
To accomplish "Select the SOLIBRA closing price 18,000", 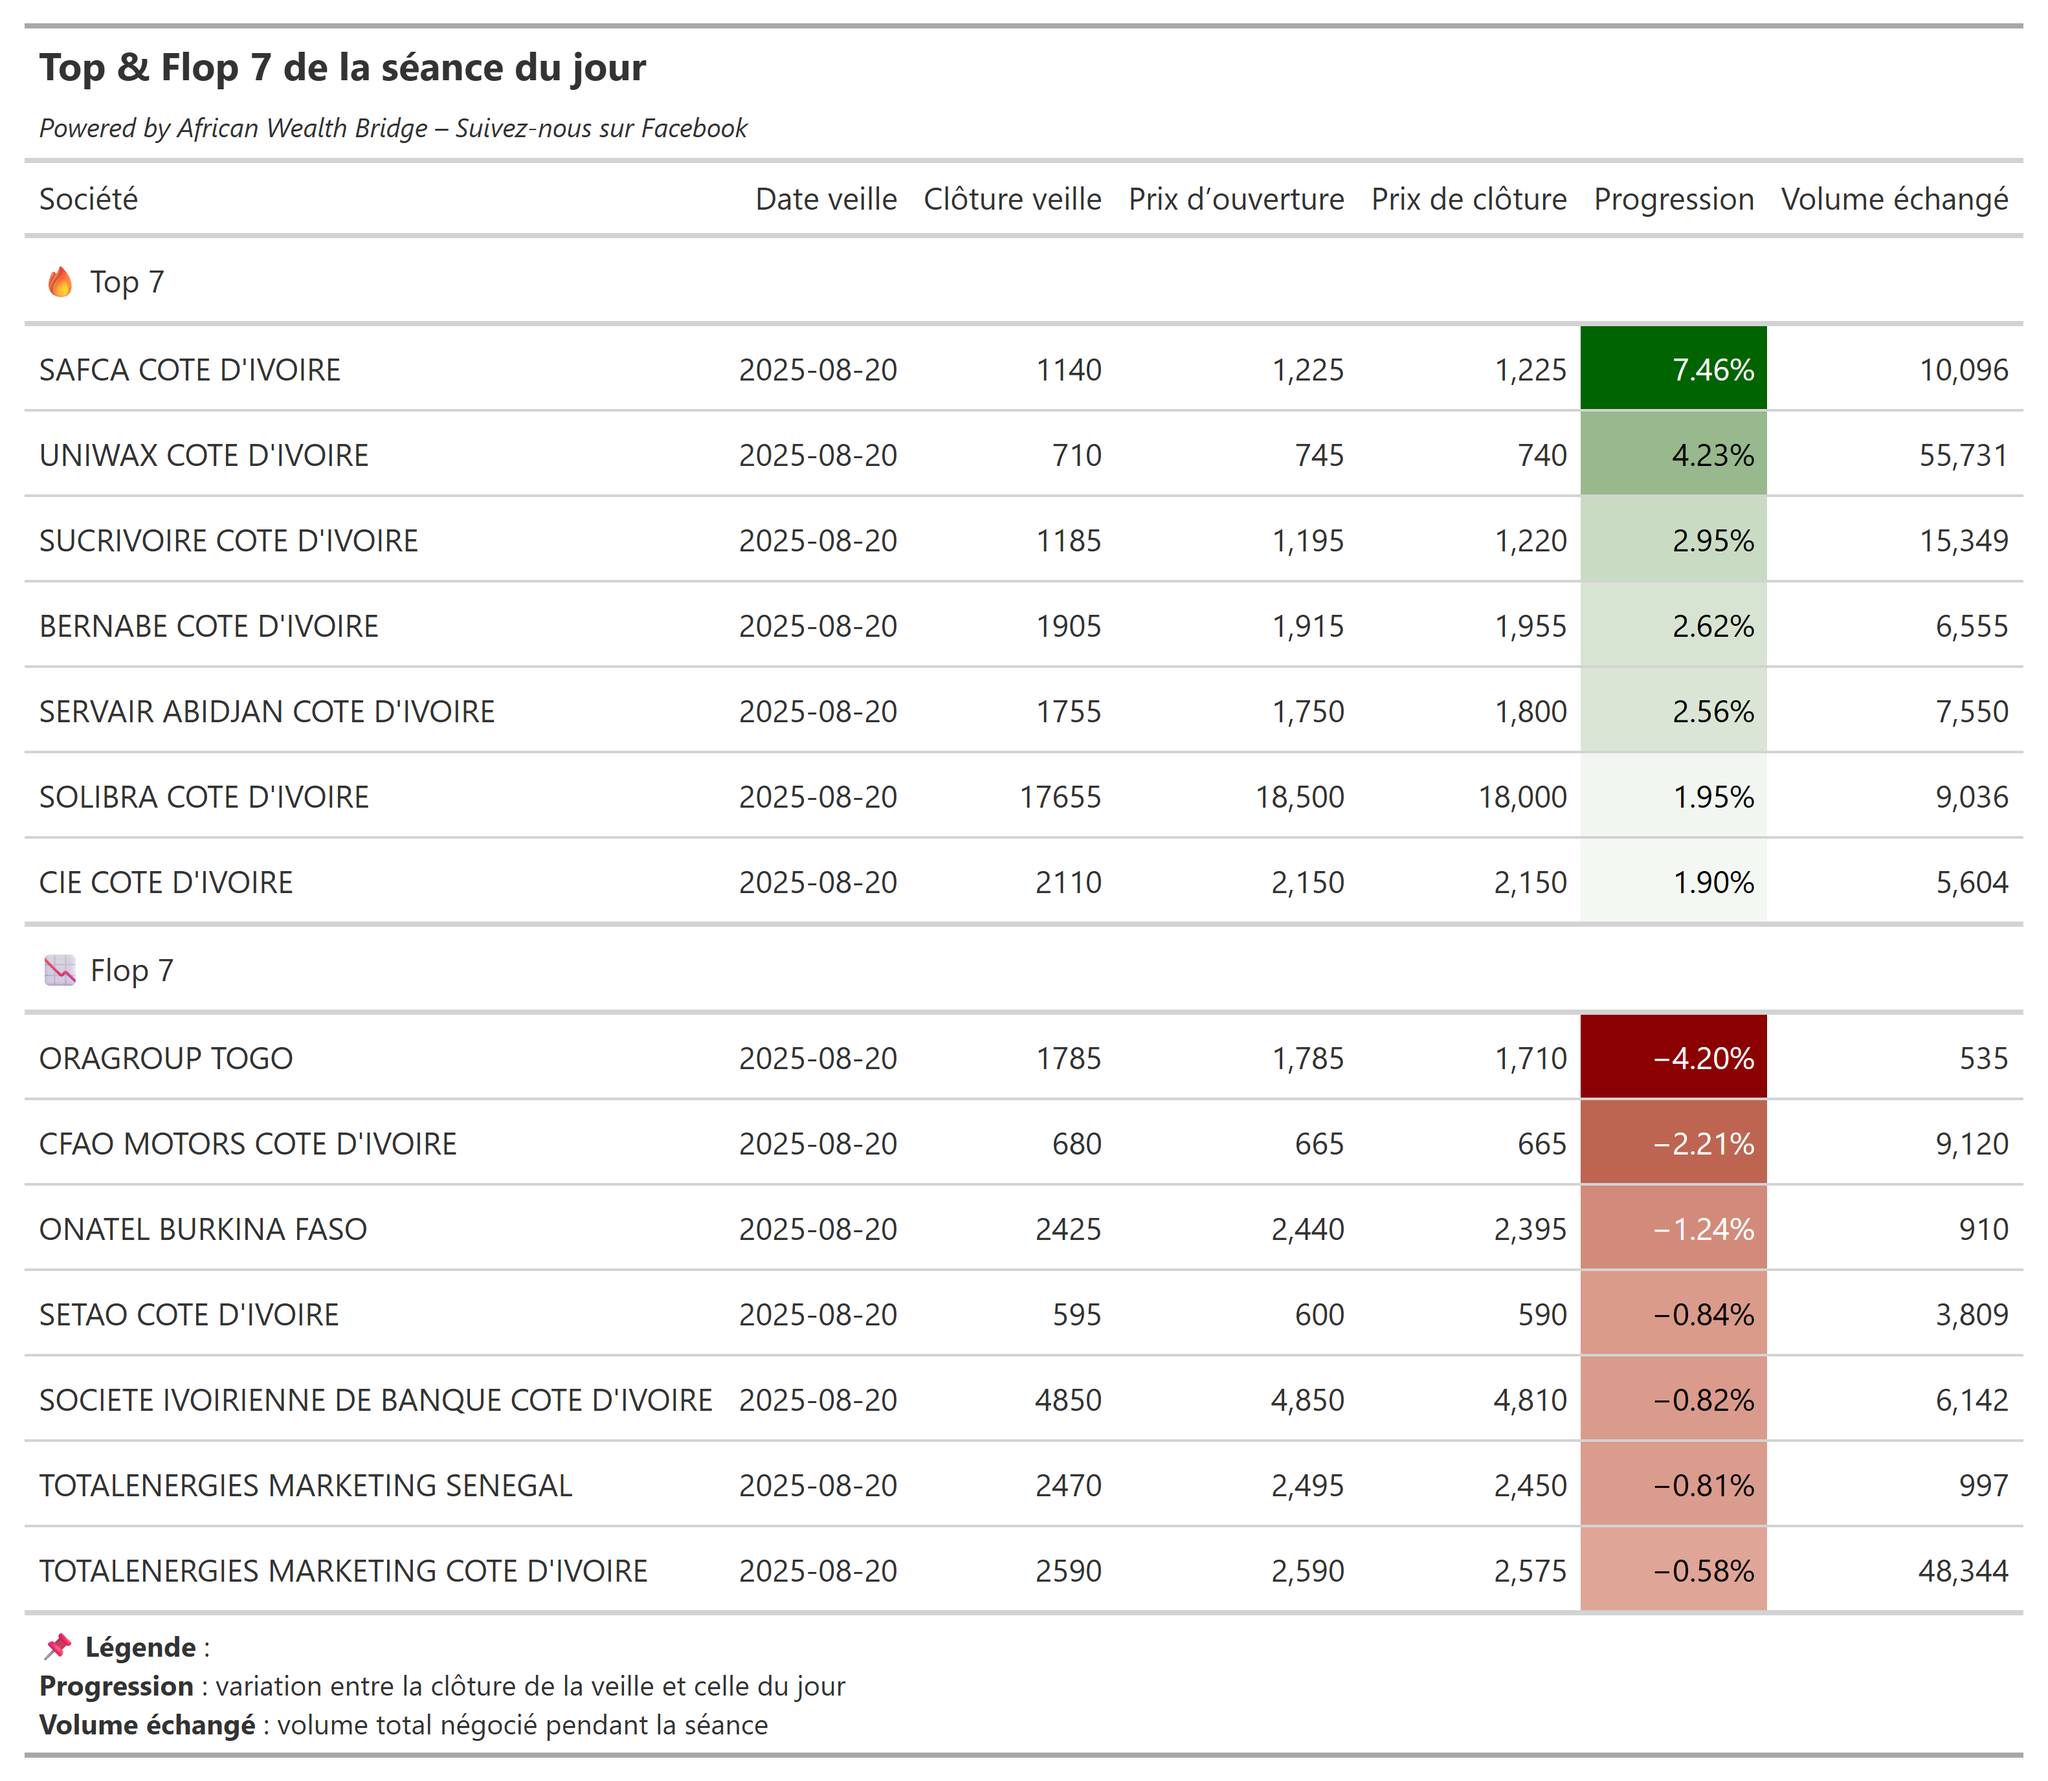I will [1522, 797].
